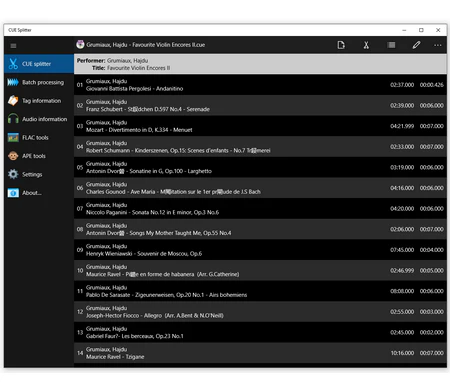This screenshot has width=450, height=390.
Task: Click track number 07
Action: tap(80, 209)
